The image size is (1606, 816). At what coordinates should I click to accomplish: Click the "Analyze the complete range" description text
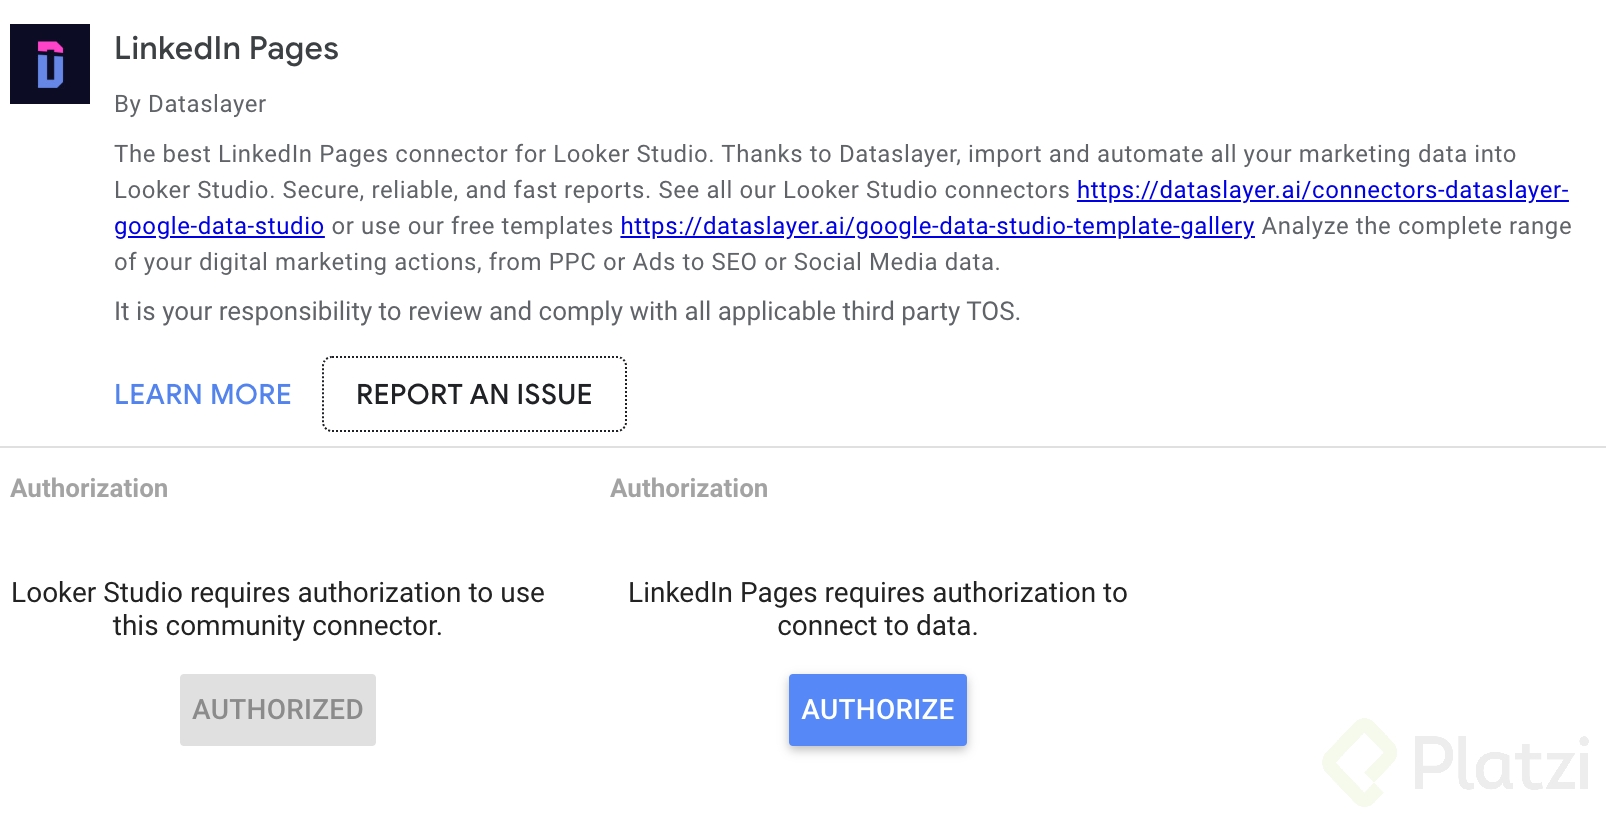pyautogui.click(x=1416, y=226)
